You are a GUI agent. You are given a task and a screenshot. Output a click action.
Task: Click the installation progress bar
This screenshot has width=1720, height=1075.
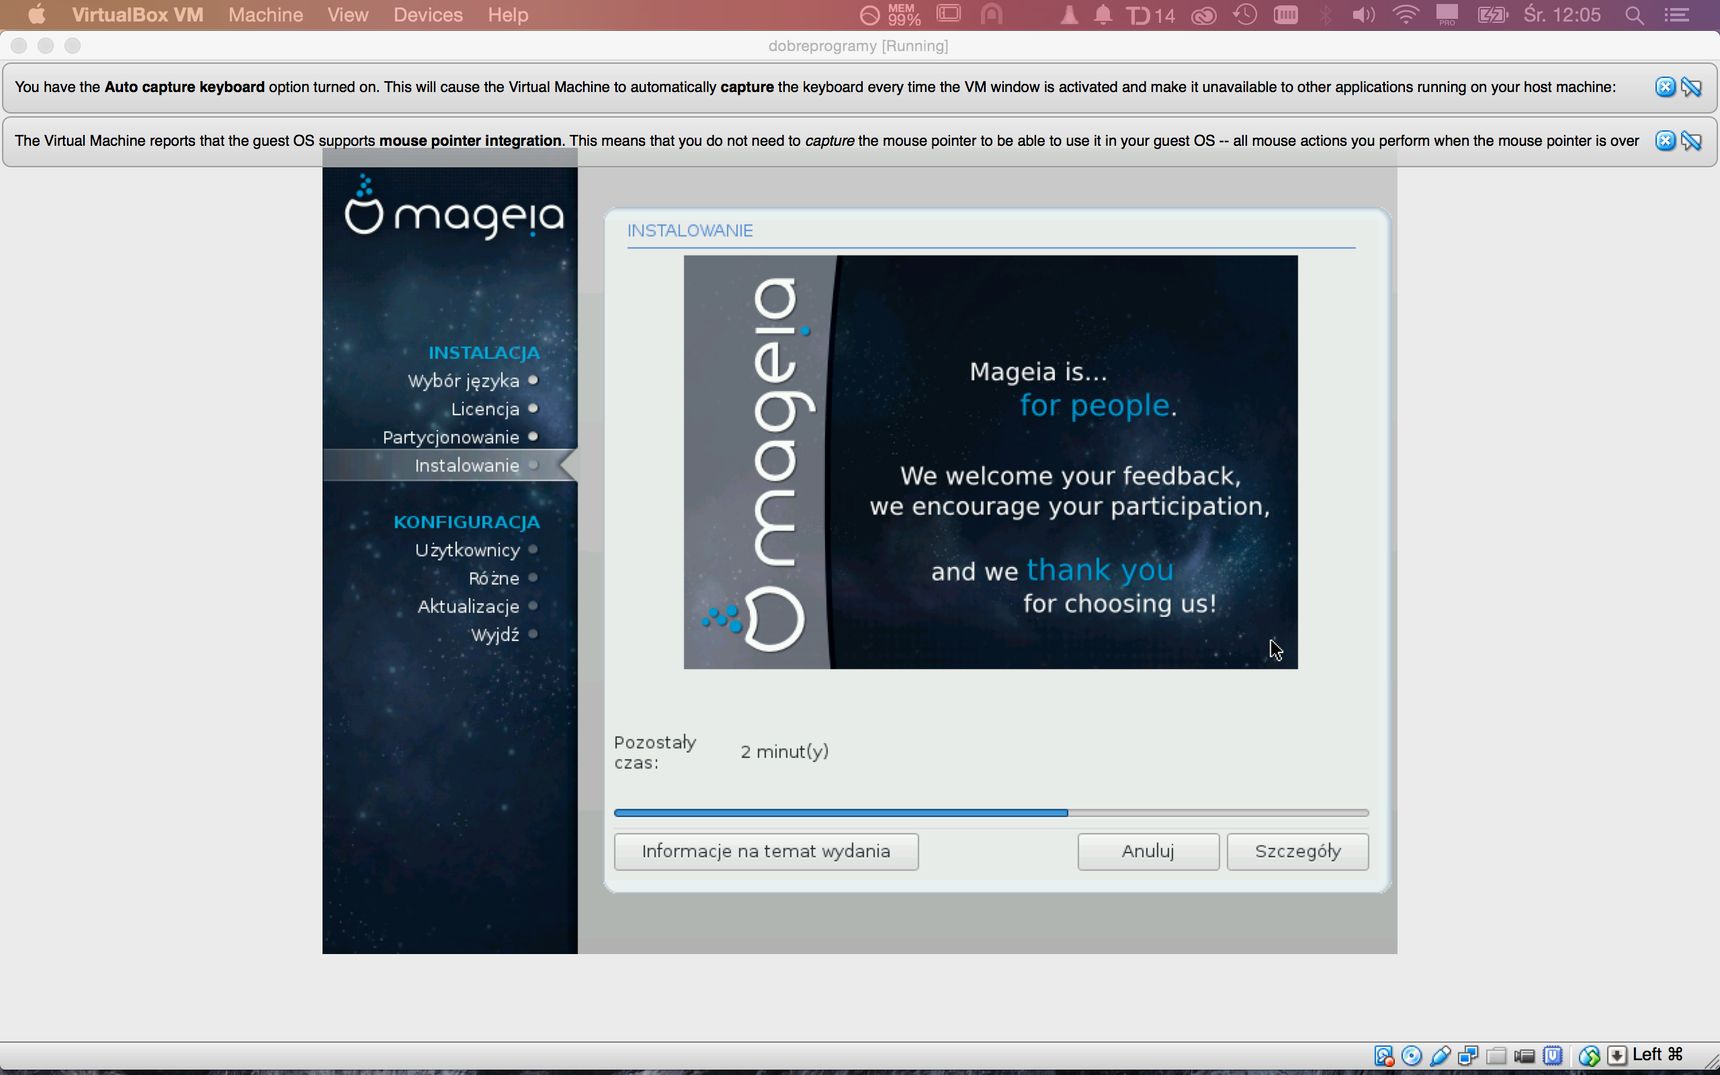pyautogui.click(x=991, y=813)
